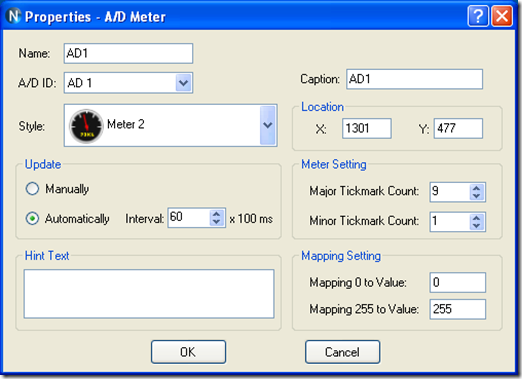Viewport: 522px width, 379px height.
Task: Decrease Minor Tickmark Count
Action: (477, 226)
